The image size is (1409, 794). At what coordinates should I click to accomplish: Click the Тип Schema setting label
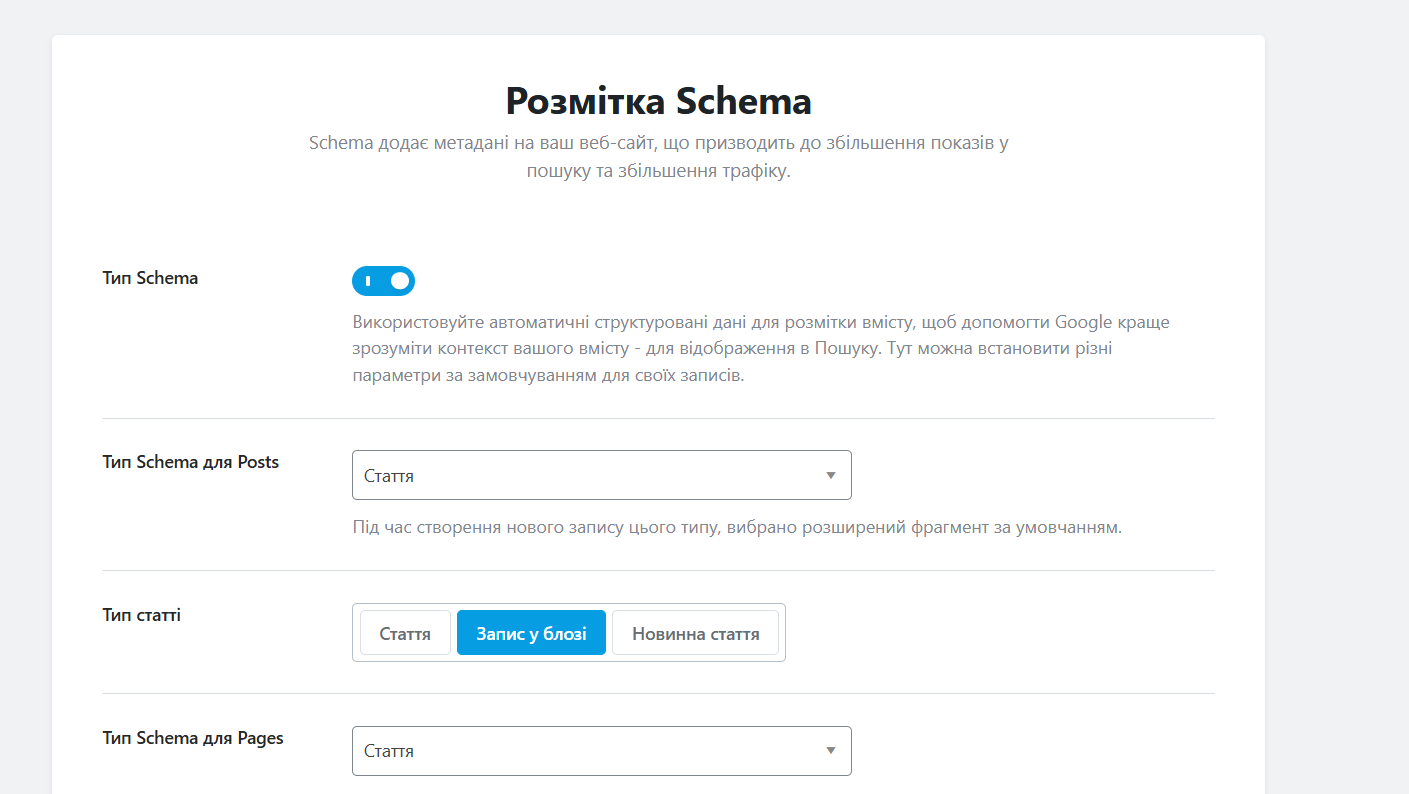(150, 278)
